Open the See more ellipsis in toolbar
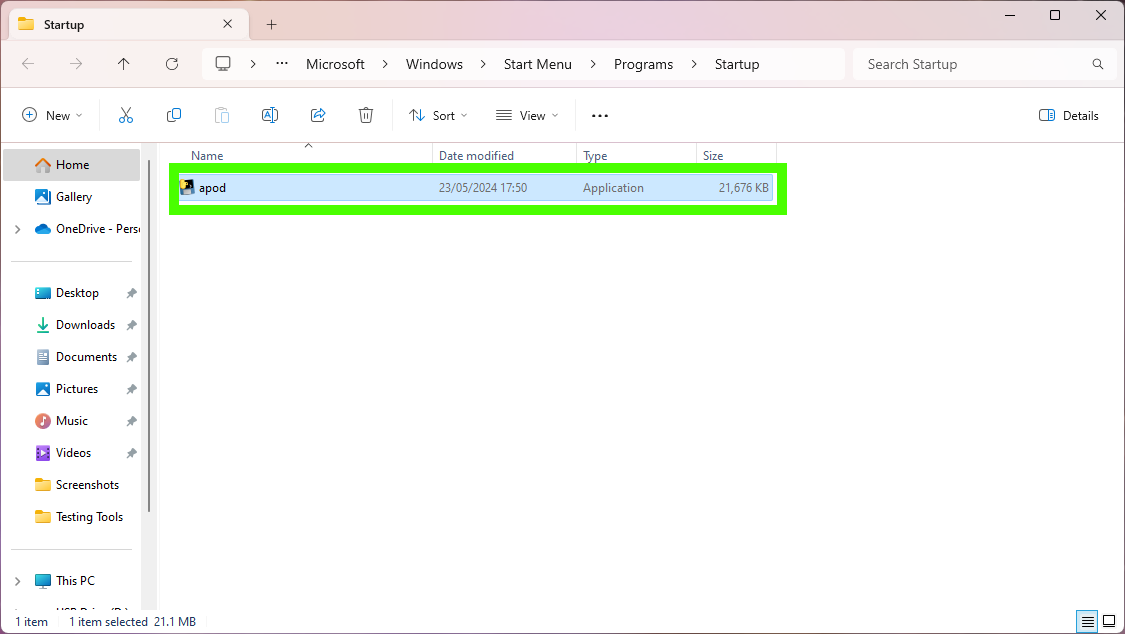Viewport: 1125px width, 634px height. click(600, 115)
